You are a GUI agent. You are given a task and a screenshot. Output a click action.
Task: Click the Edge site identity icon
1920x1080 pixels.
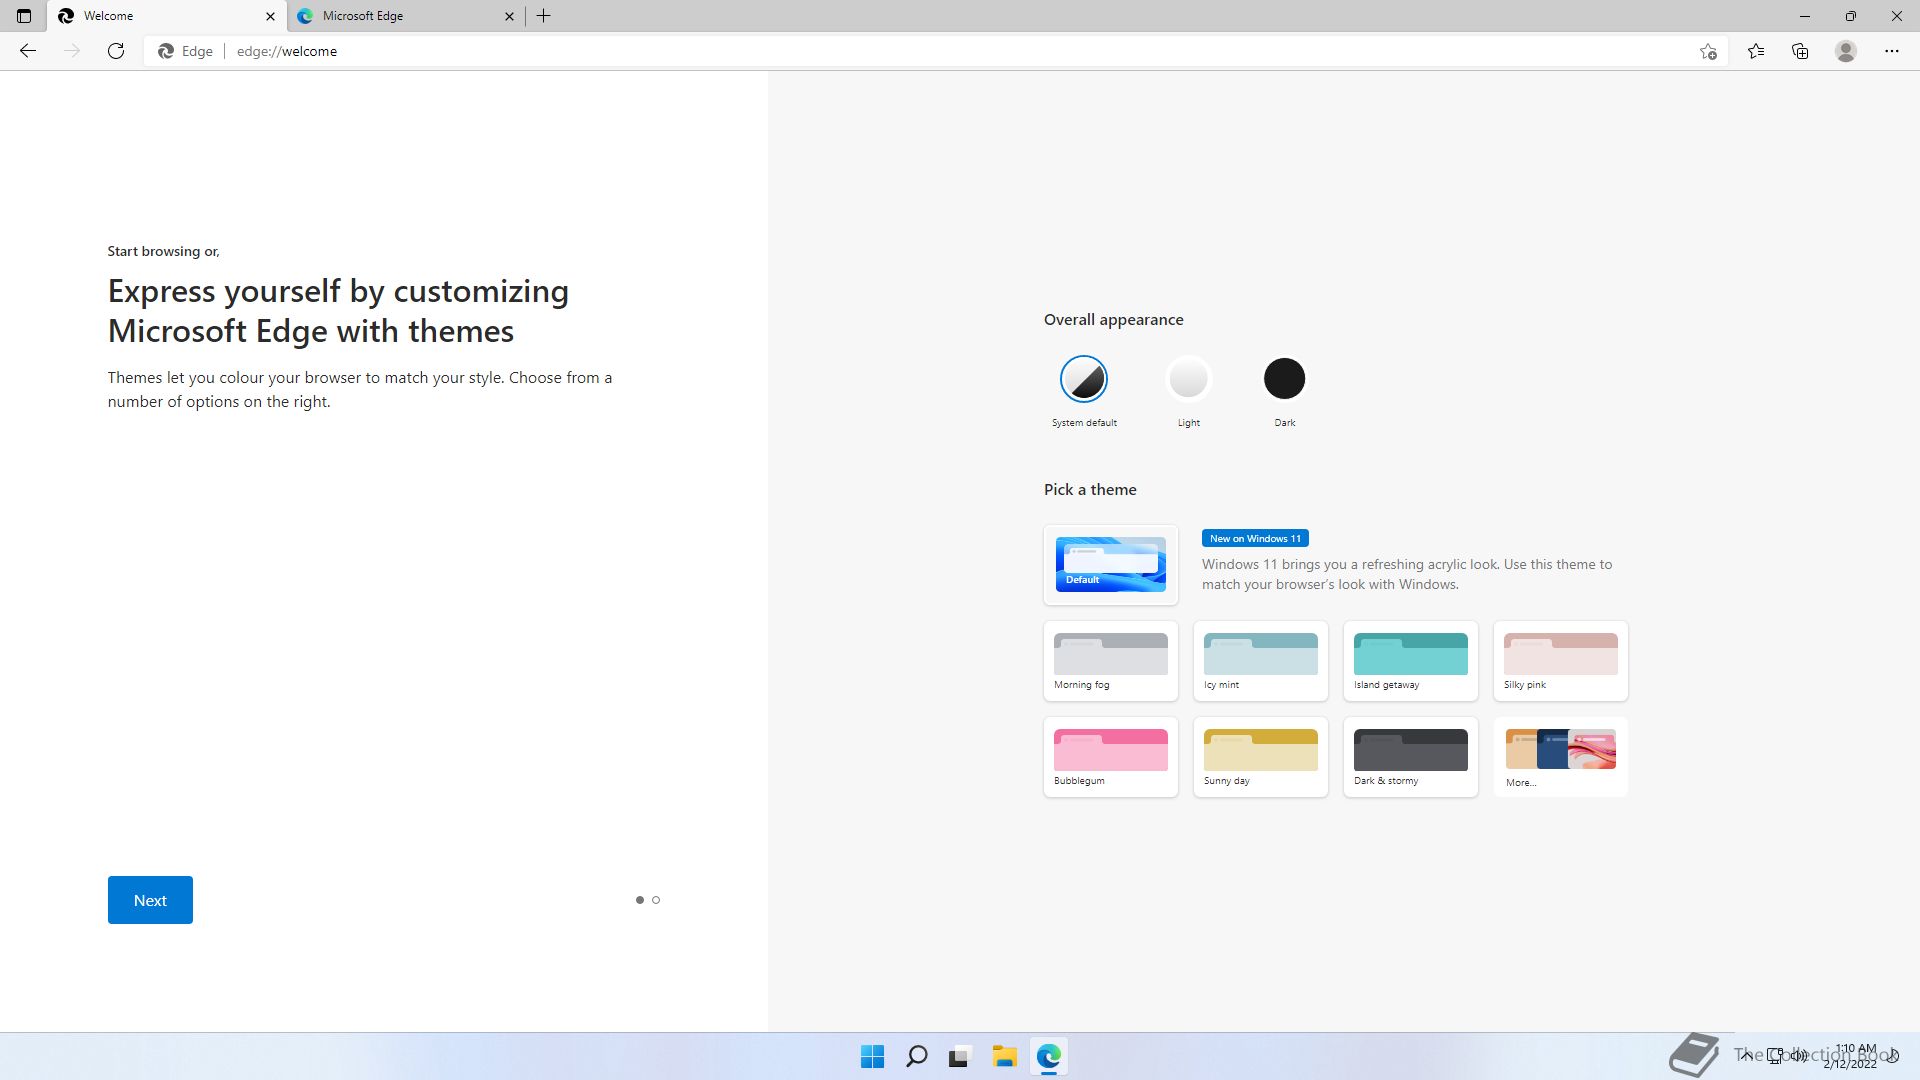click(186, 51)
